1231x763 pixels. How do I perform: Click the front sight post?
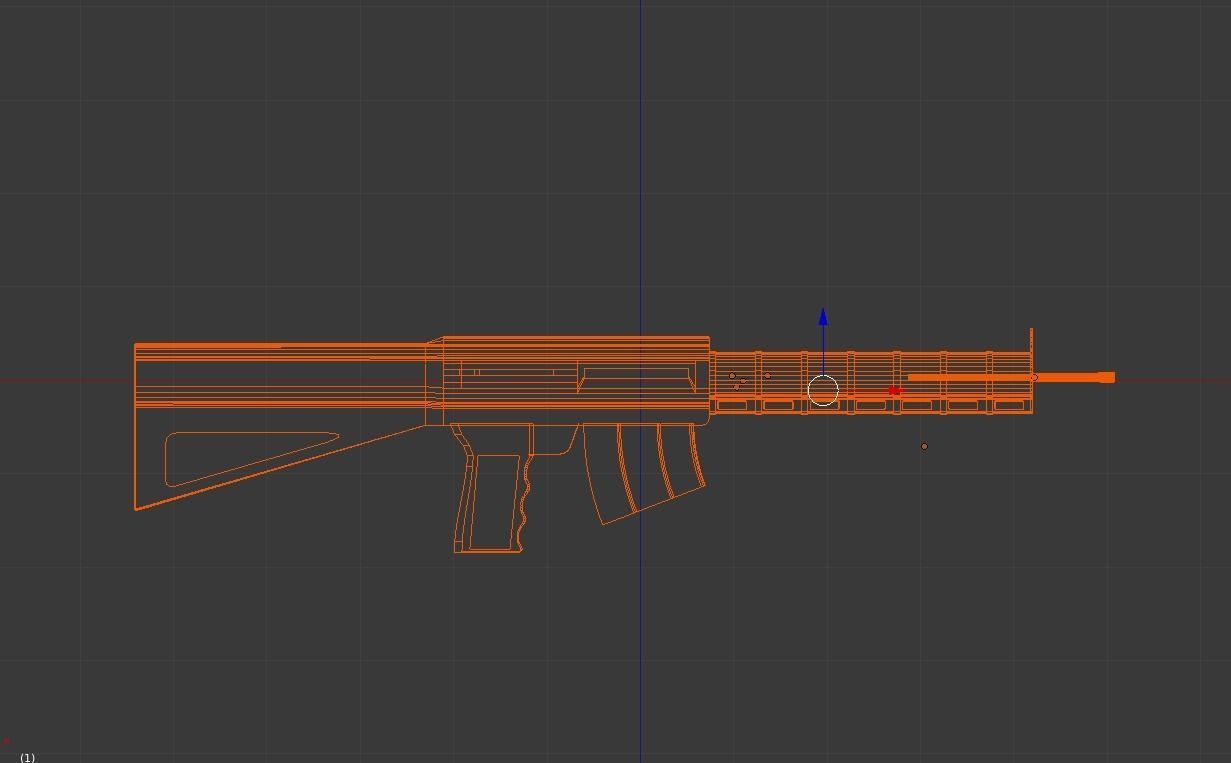click(x=1031, y=340)
